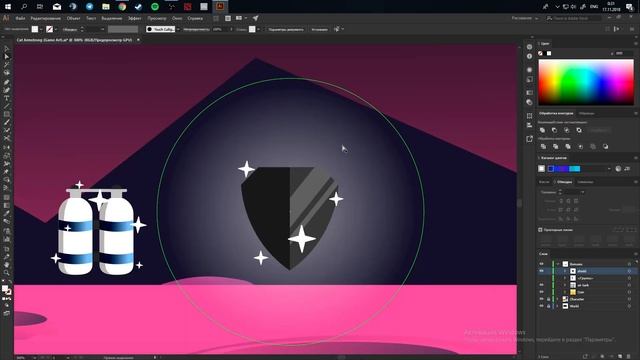The height and width of the screenshot is (360, 640).
Task: Select the None swatch in Color panel
Action: [x=540, y=53]
